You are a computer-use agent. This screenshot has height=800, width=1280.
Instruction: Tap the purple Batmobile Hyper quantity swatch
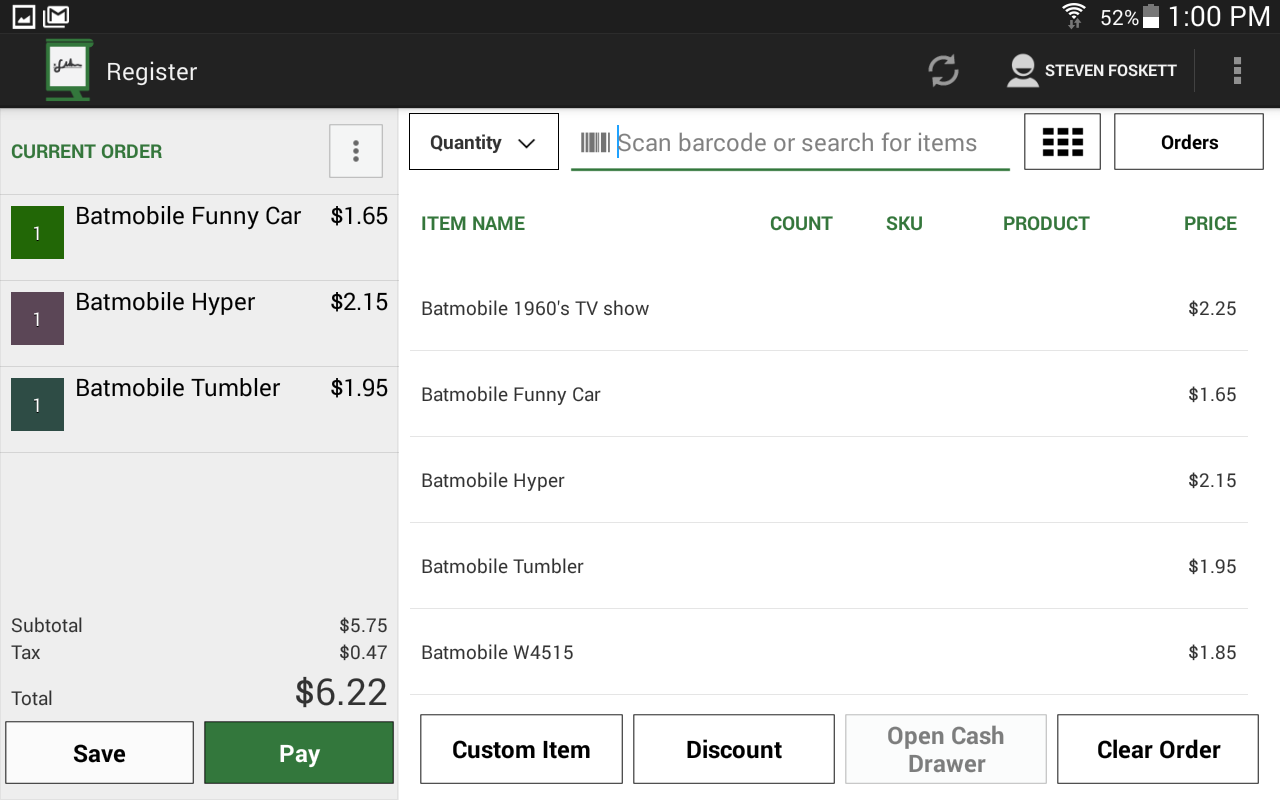pyautogui.click(x=37, y=319)
